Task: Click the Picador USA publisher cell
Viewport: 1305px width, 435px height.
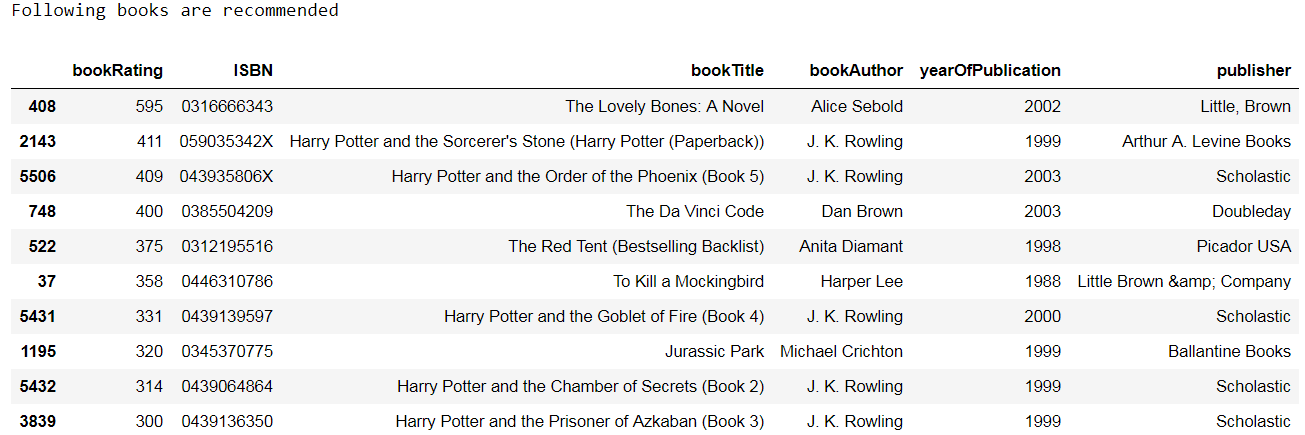Action: point(1243,246)
